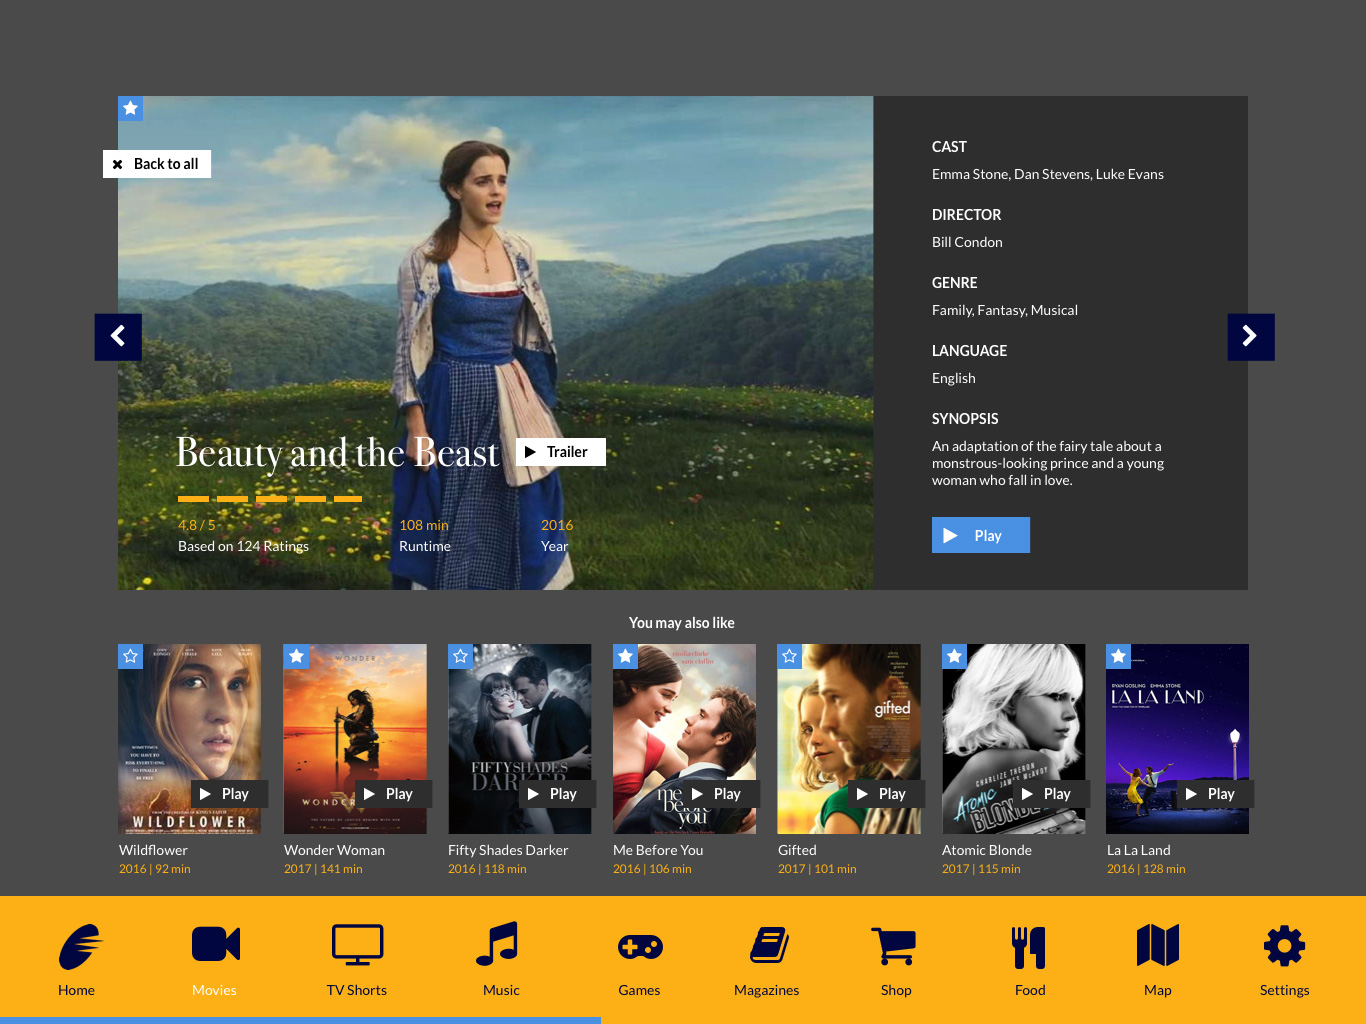The height and width of the screenshot is (1024, 1366).
Task: Select the Wonder Woman title text
Action: click(x=334, y=850)
